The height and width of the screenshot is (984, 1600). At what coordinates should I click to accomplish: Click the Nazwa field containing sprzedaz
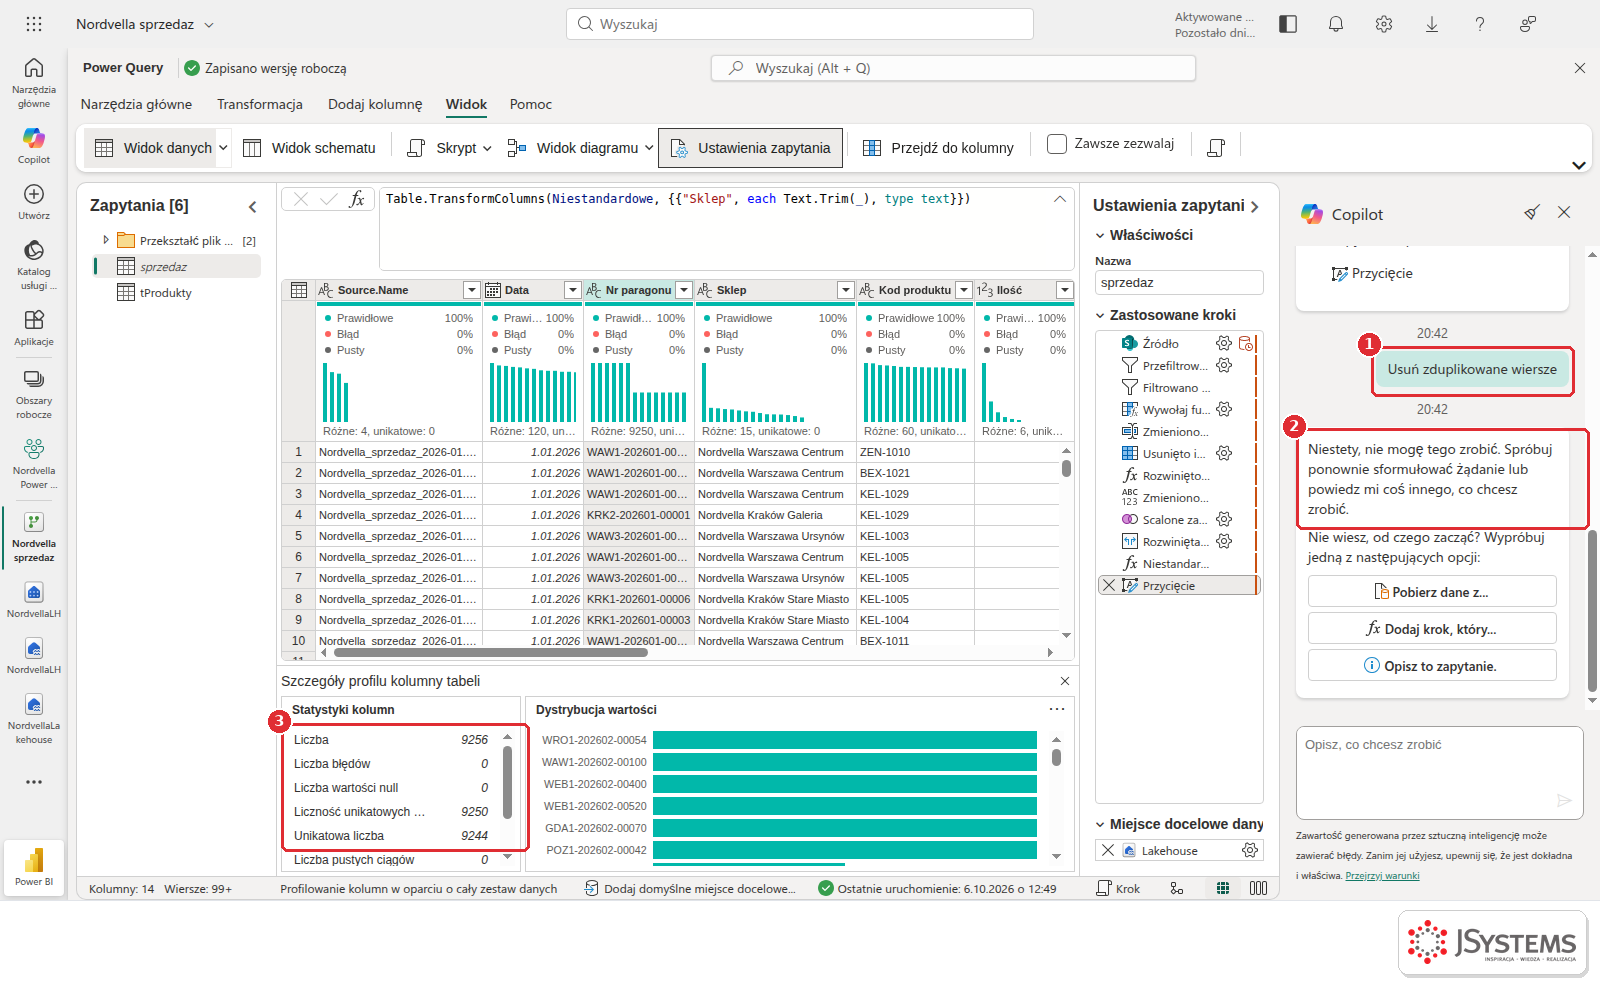pos(1179,283)
